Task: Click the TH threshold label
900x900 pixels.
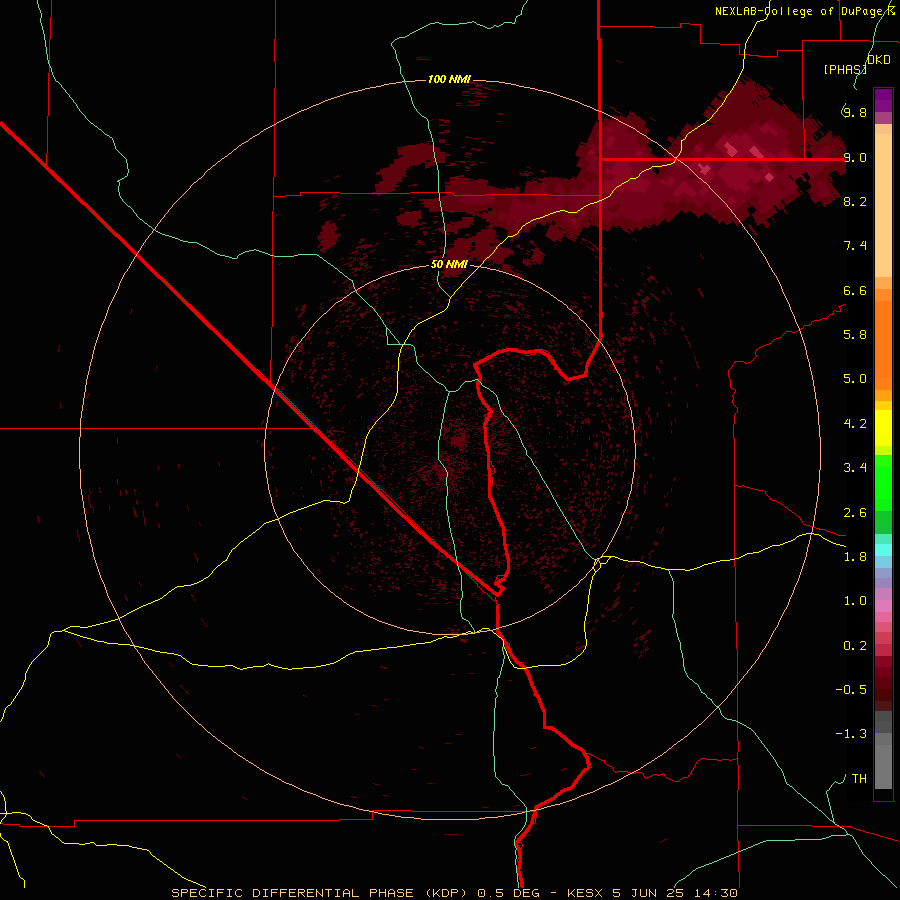Action: pyautogui.click(x=859, y=779)
